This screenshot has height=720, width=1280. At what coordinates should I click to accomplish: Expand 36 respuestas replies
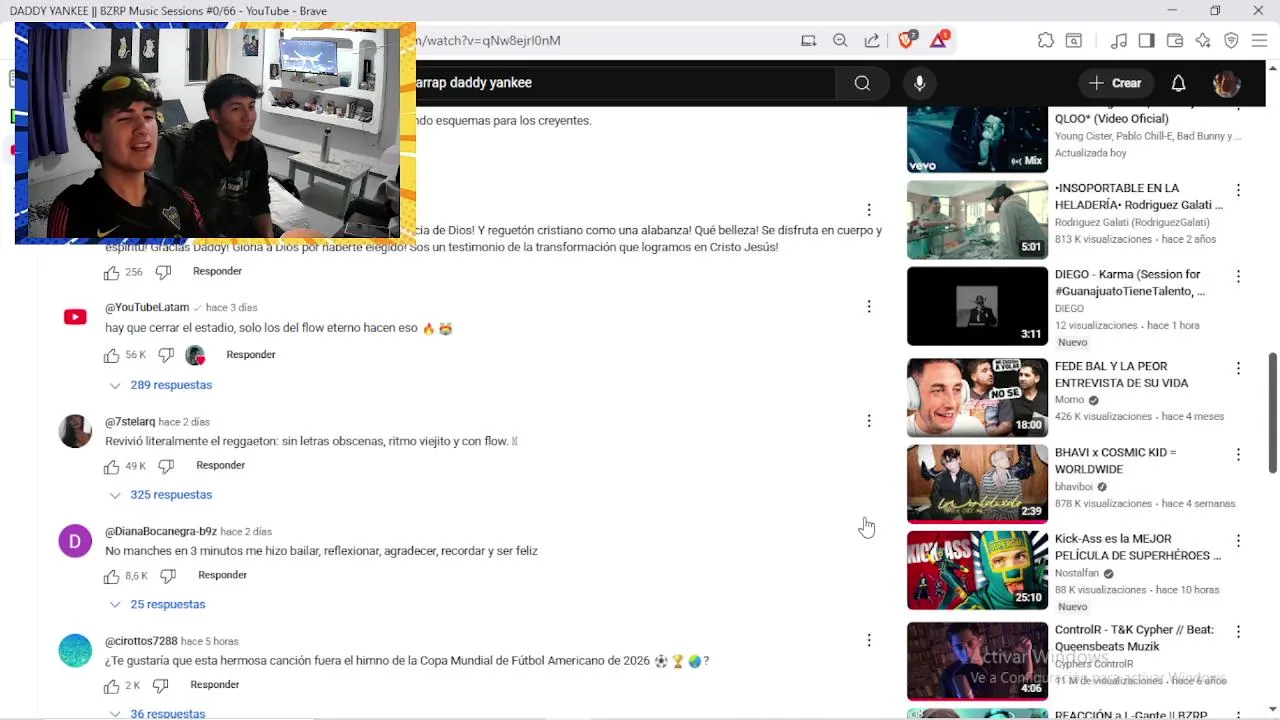point(157,713)
